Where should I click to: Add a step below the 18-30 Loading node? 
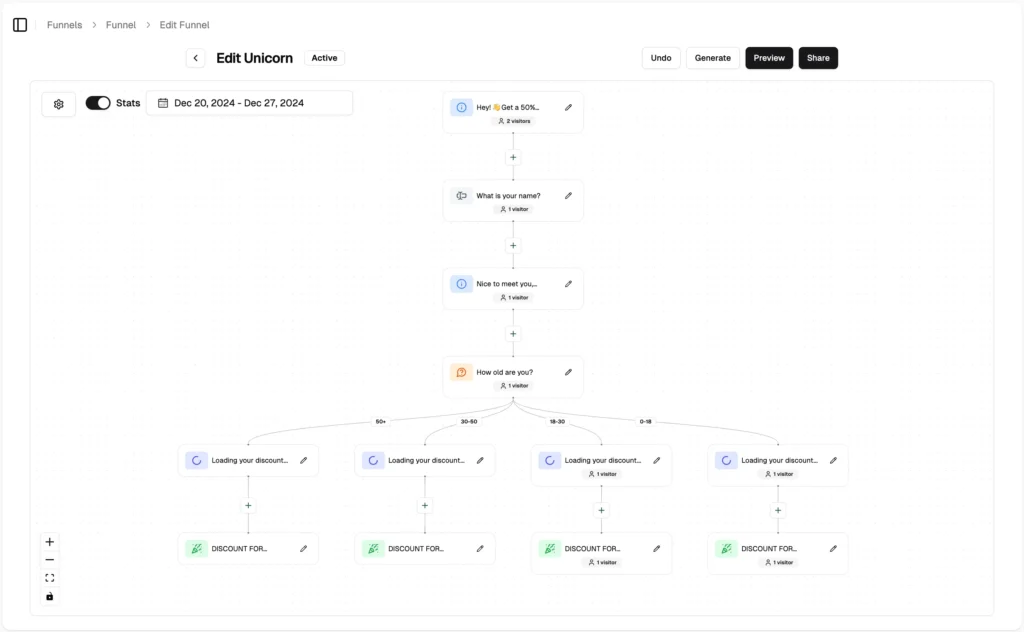601,510
